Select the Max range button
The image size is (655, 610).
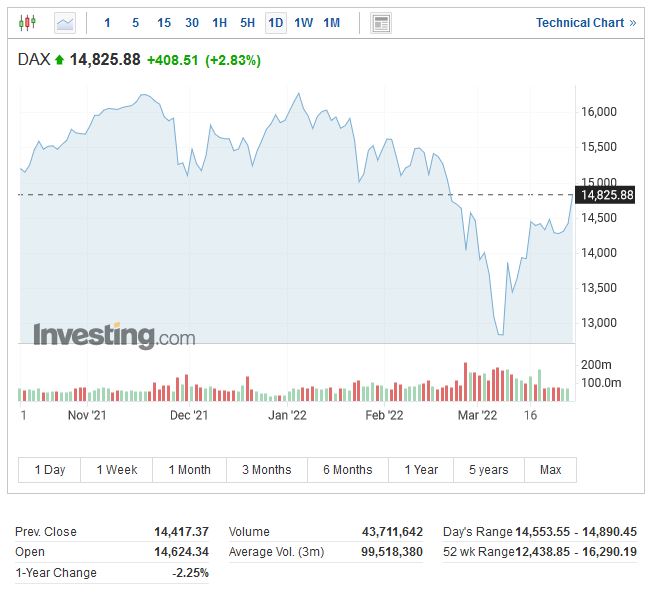click(x=550, y=470)
